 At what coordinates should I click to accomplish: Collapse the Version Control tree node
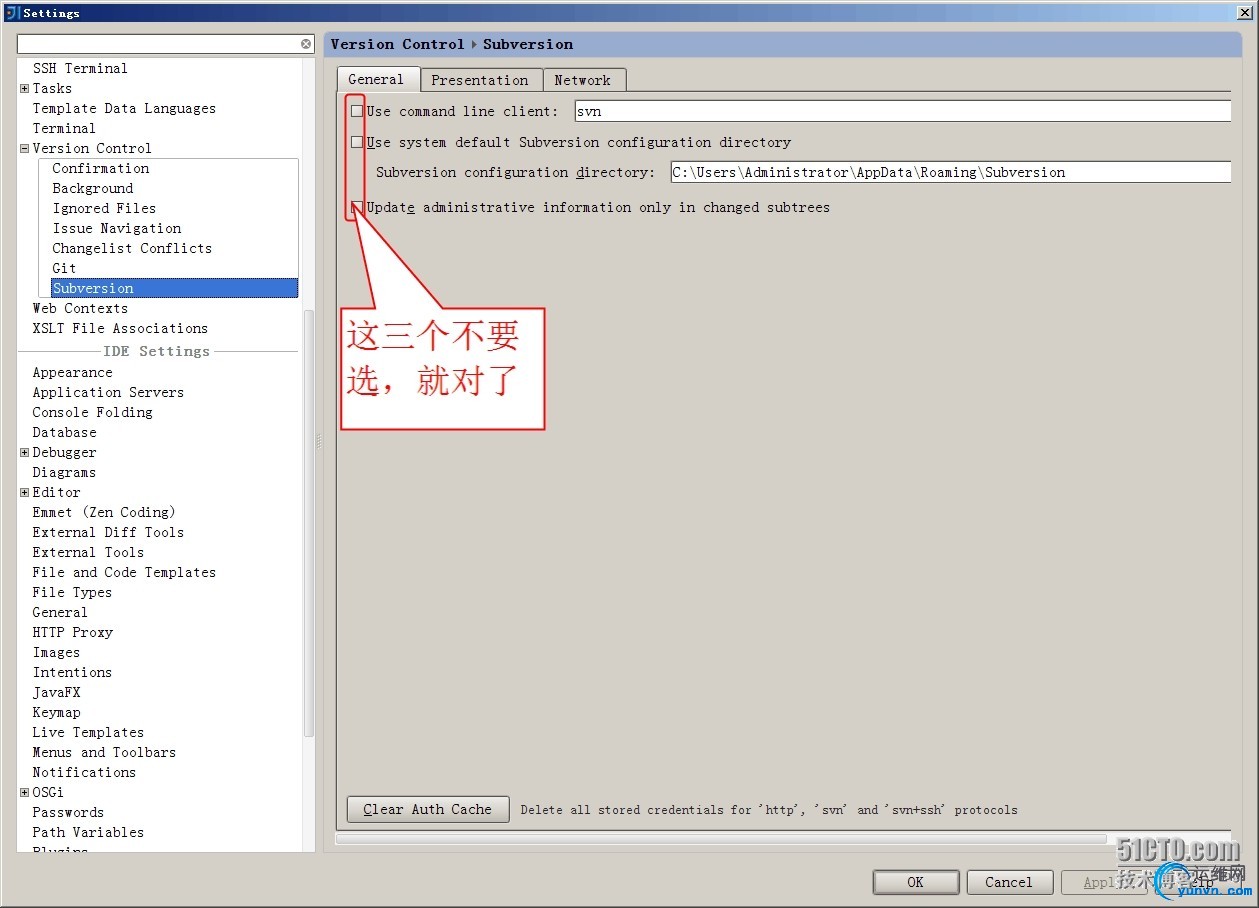[24, 148]
